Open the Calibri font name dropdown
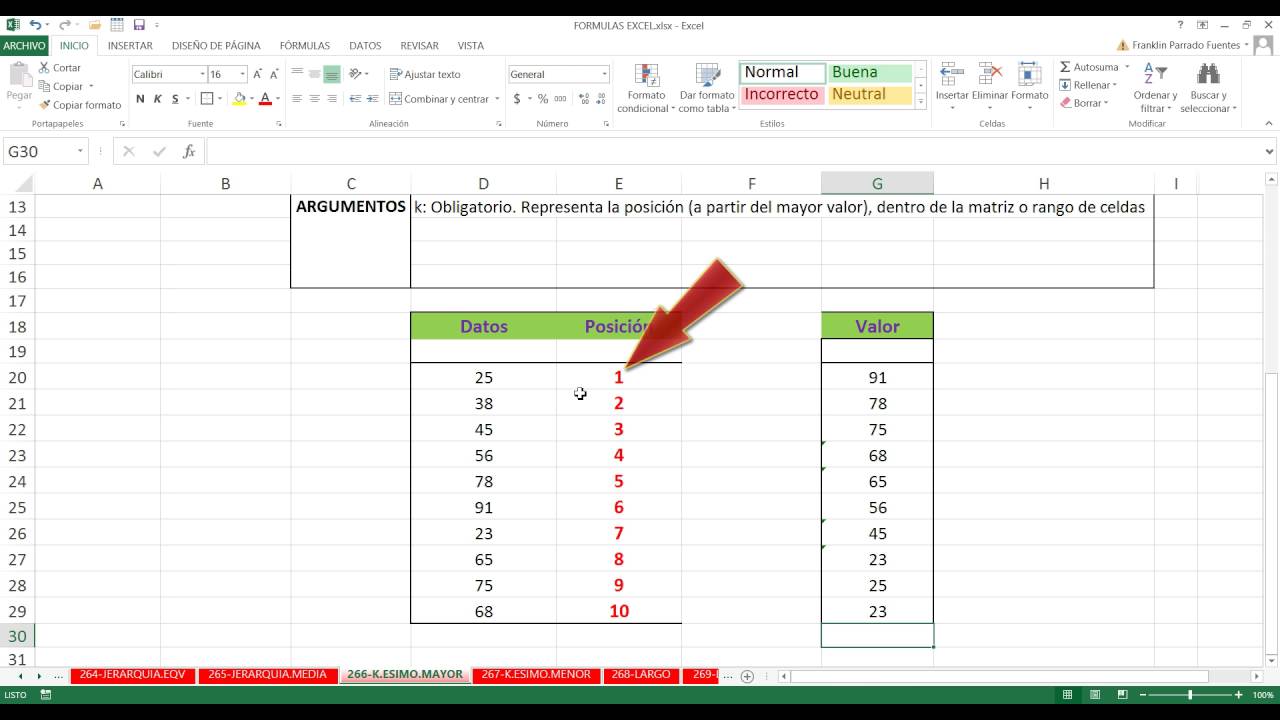This screenshot has height=720, width=1280. coord(202,74)
